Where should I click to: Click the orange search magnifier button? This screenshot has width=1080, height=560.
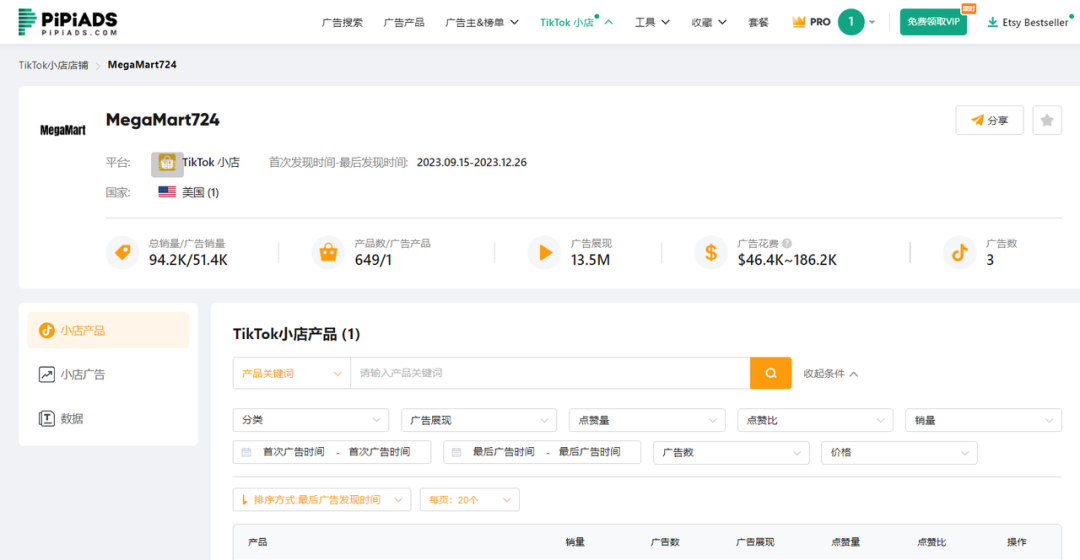[x=771, y=373]
